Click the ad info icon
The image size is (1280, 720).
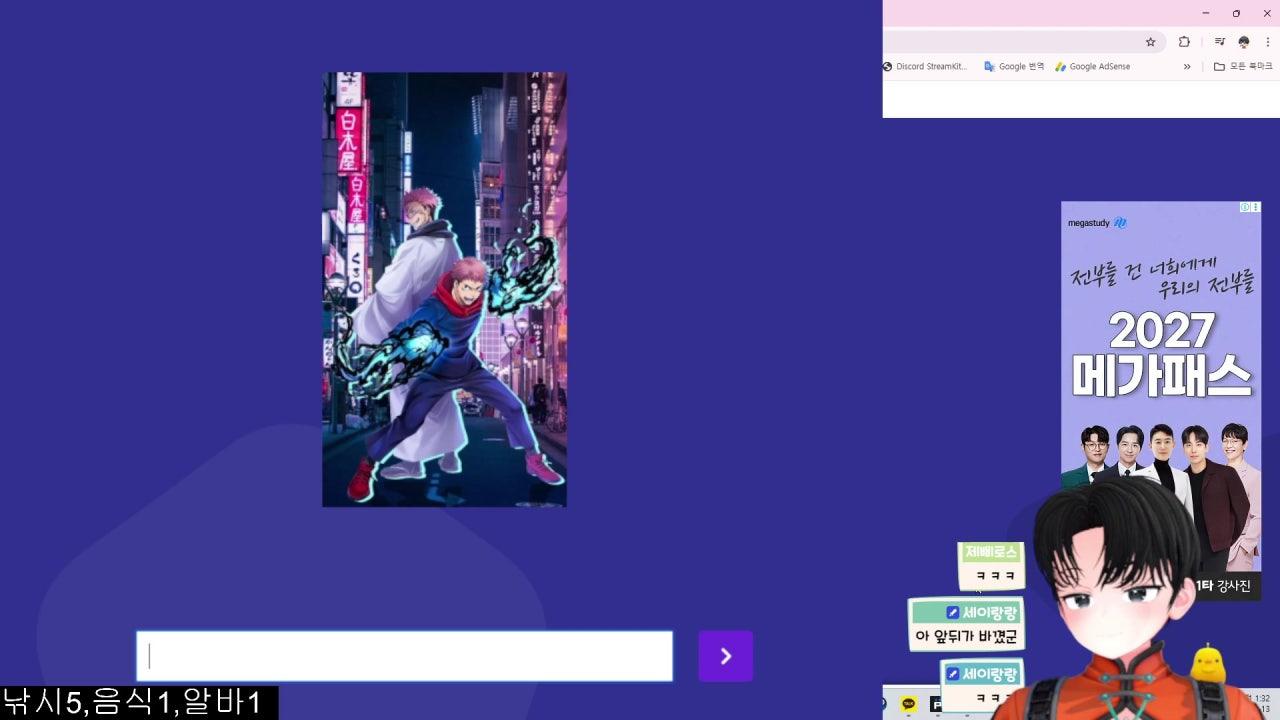pyautogui.click(x=1245, y=207)
